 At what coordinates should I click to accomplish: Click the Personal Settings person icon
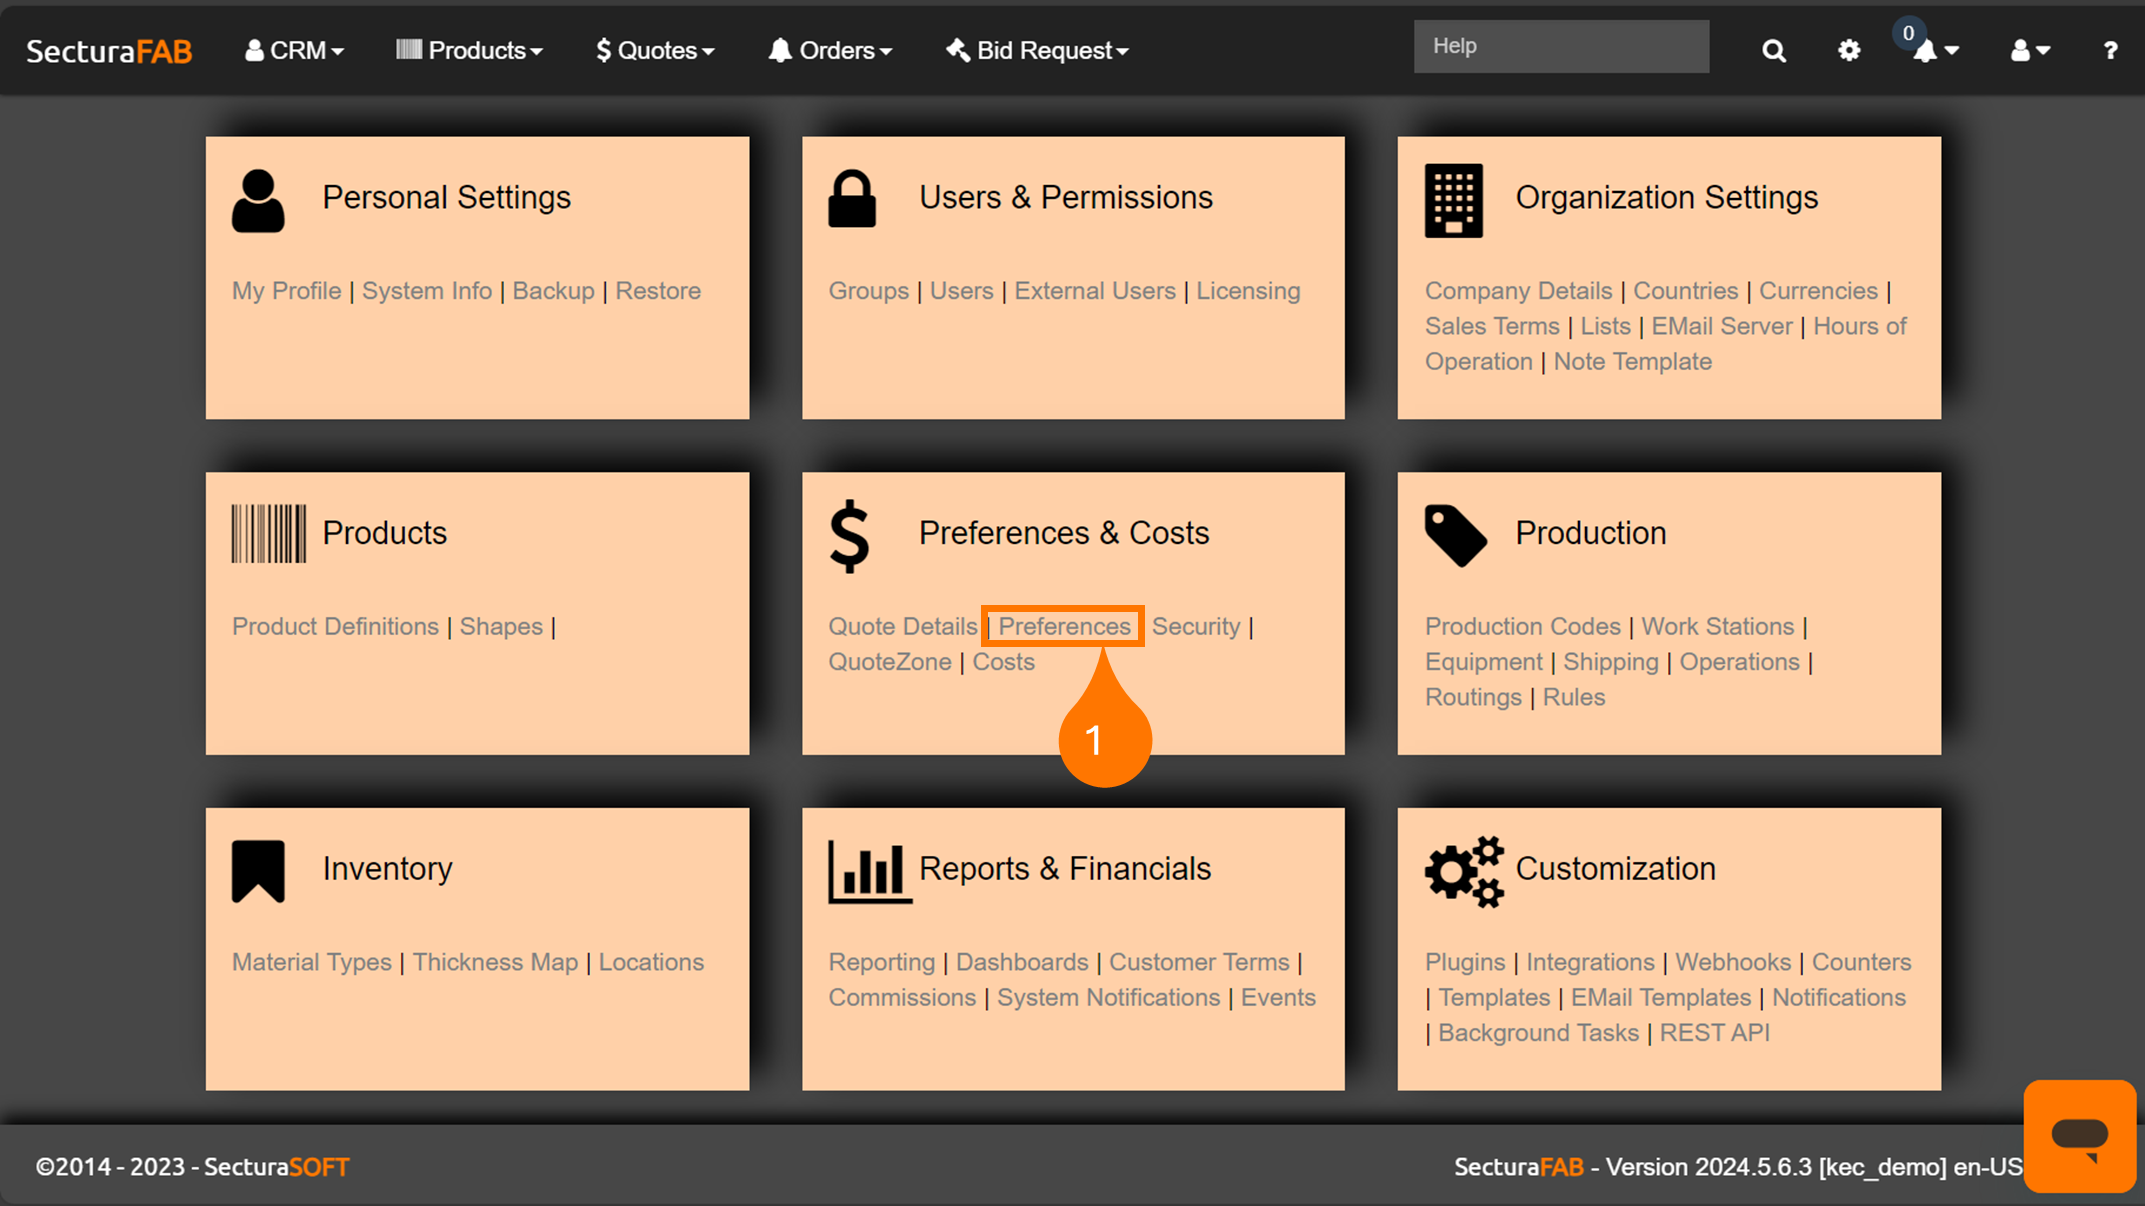tap(258, 200)
